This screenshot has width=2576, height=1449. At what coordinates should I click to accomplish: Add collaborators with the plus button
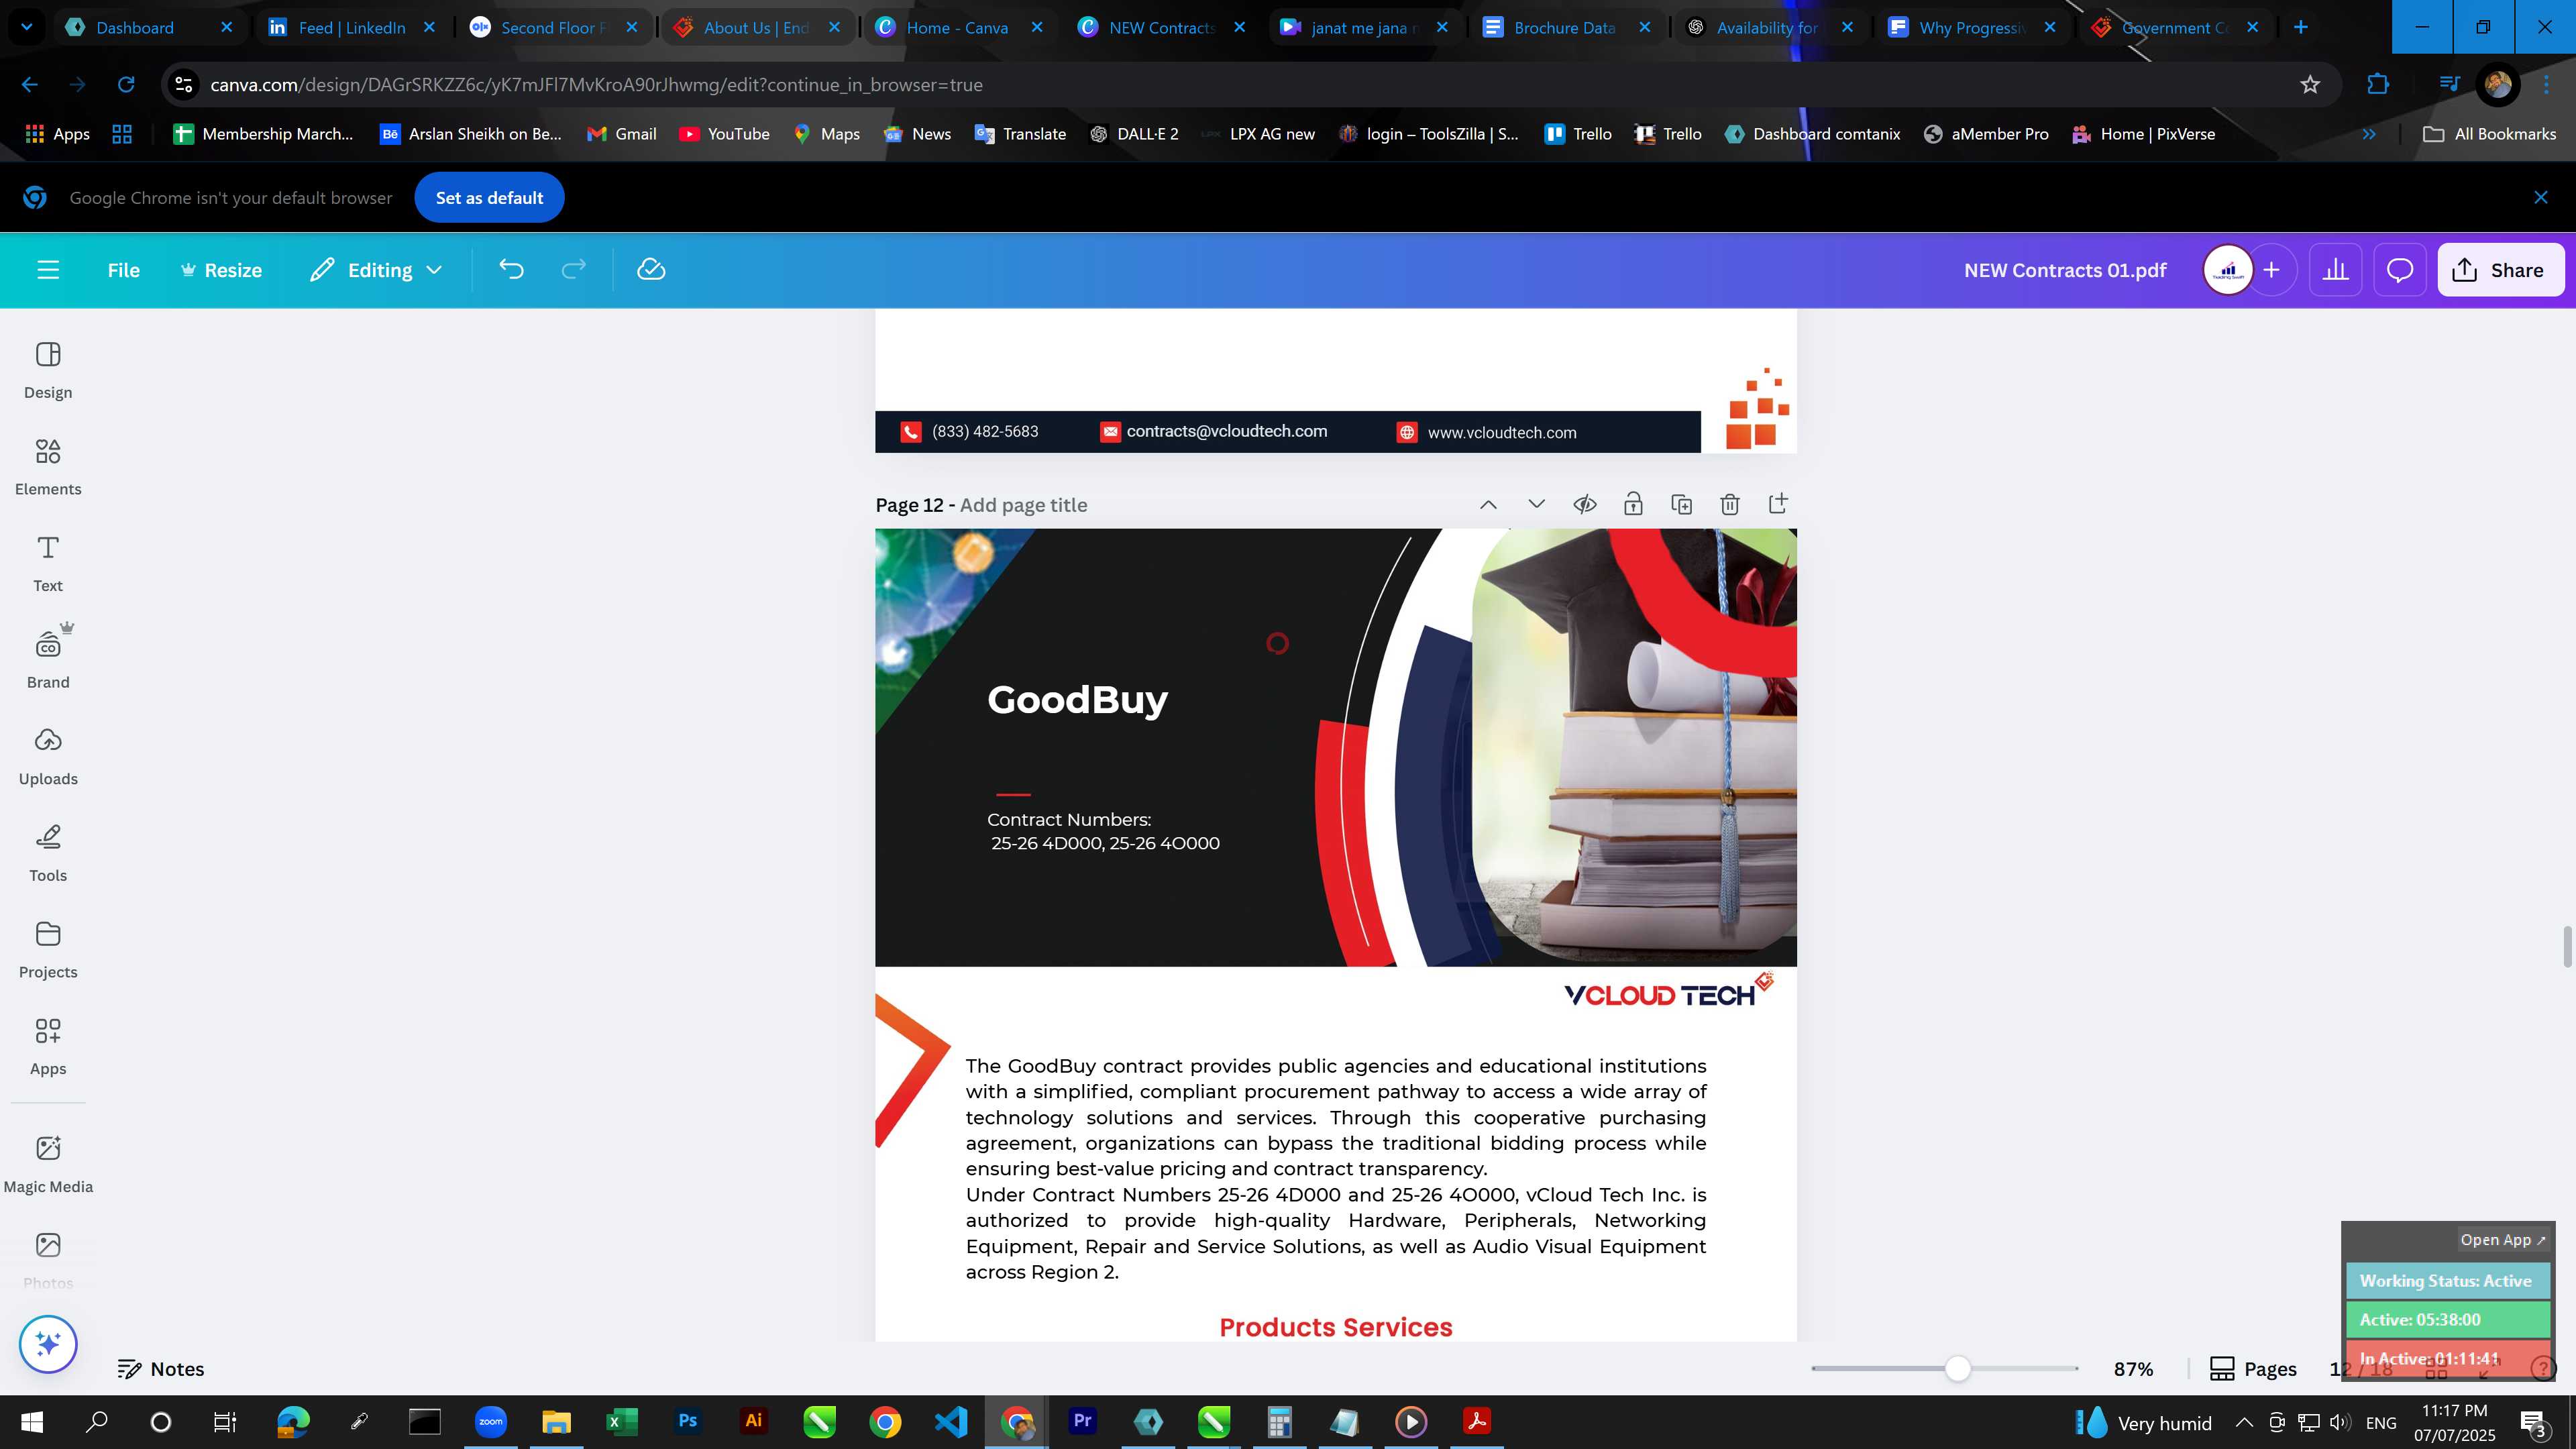point(2271,270)
